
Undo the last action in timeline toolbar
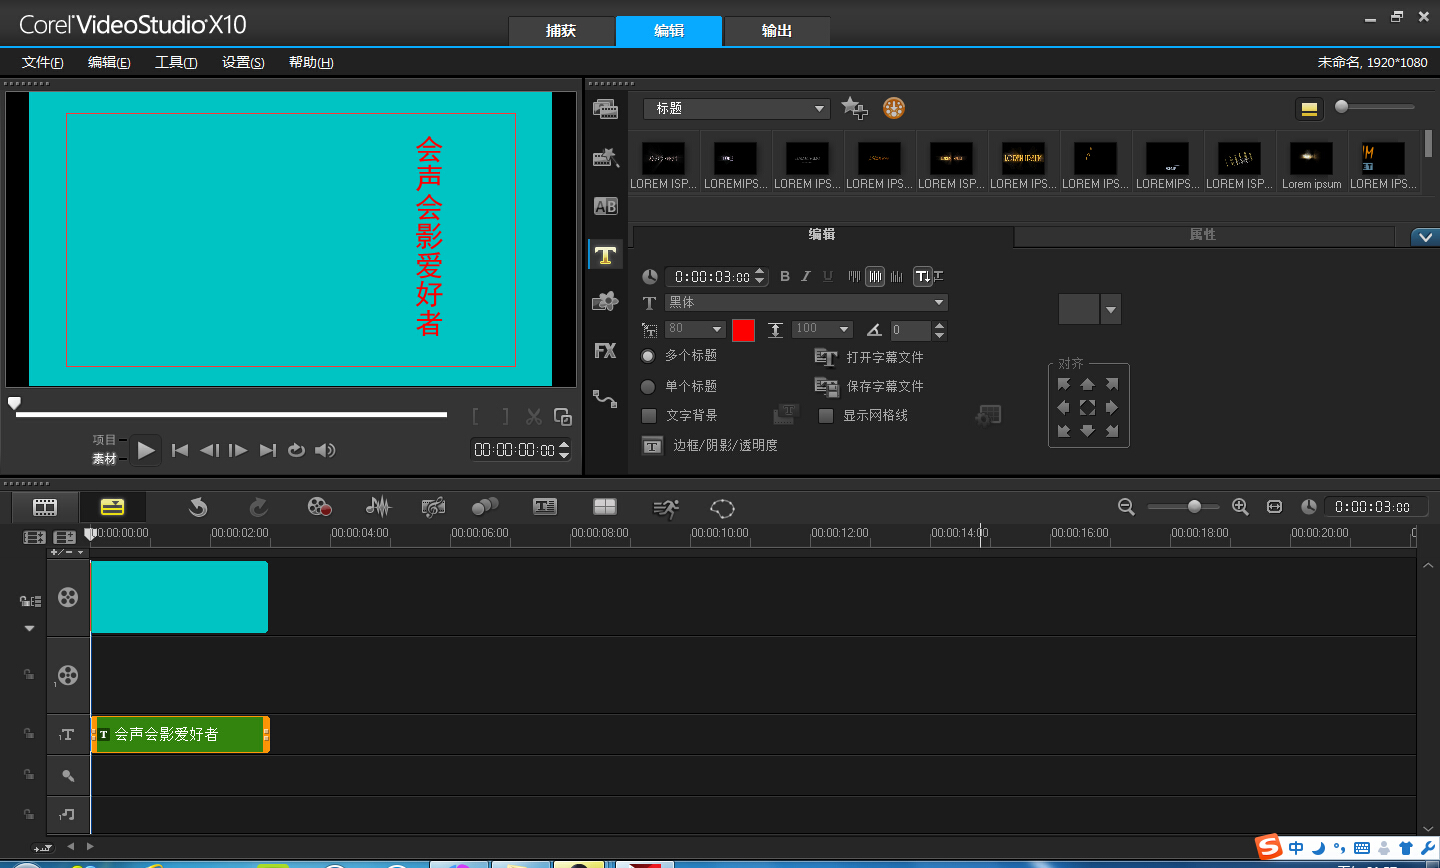pyautogui.click(x=198, y=507)
